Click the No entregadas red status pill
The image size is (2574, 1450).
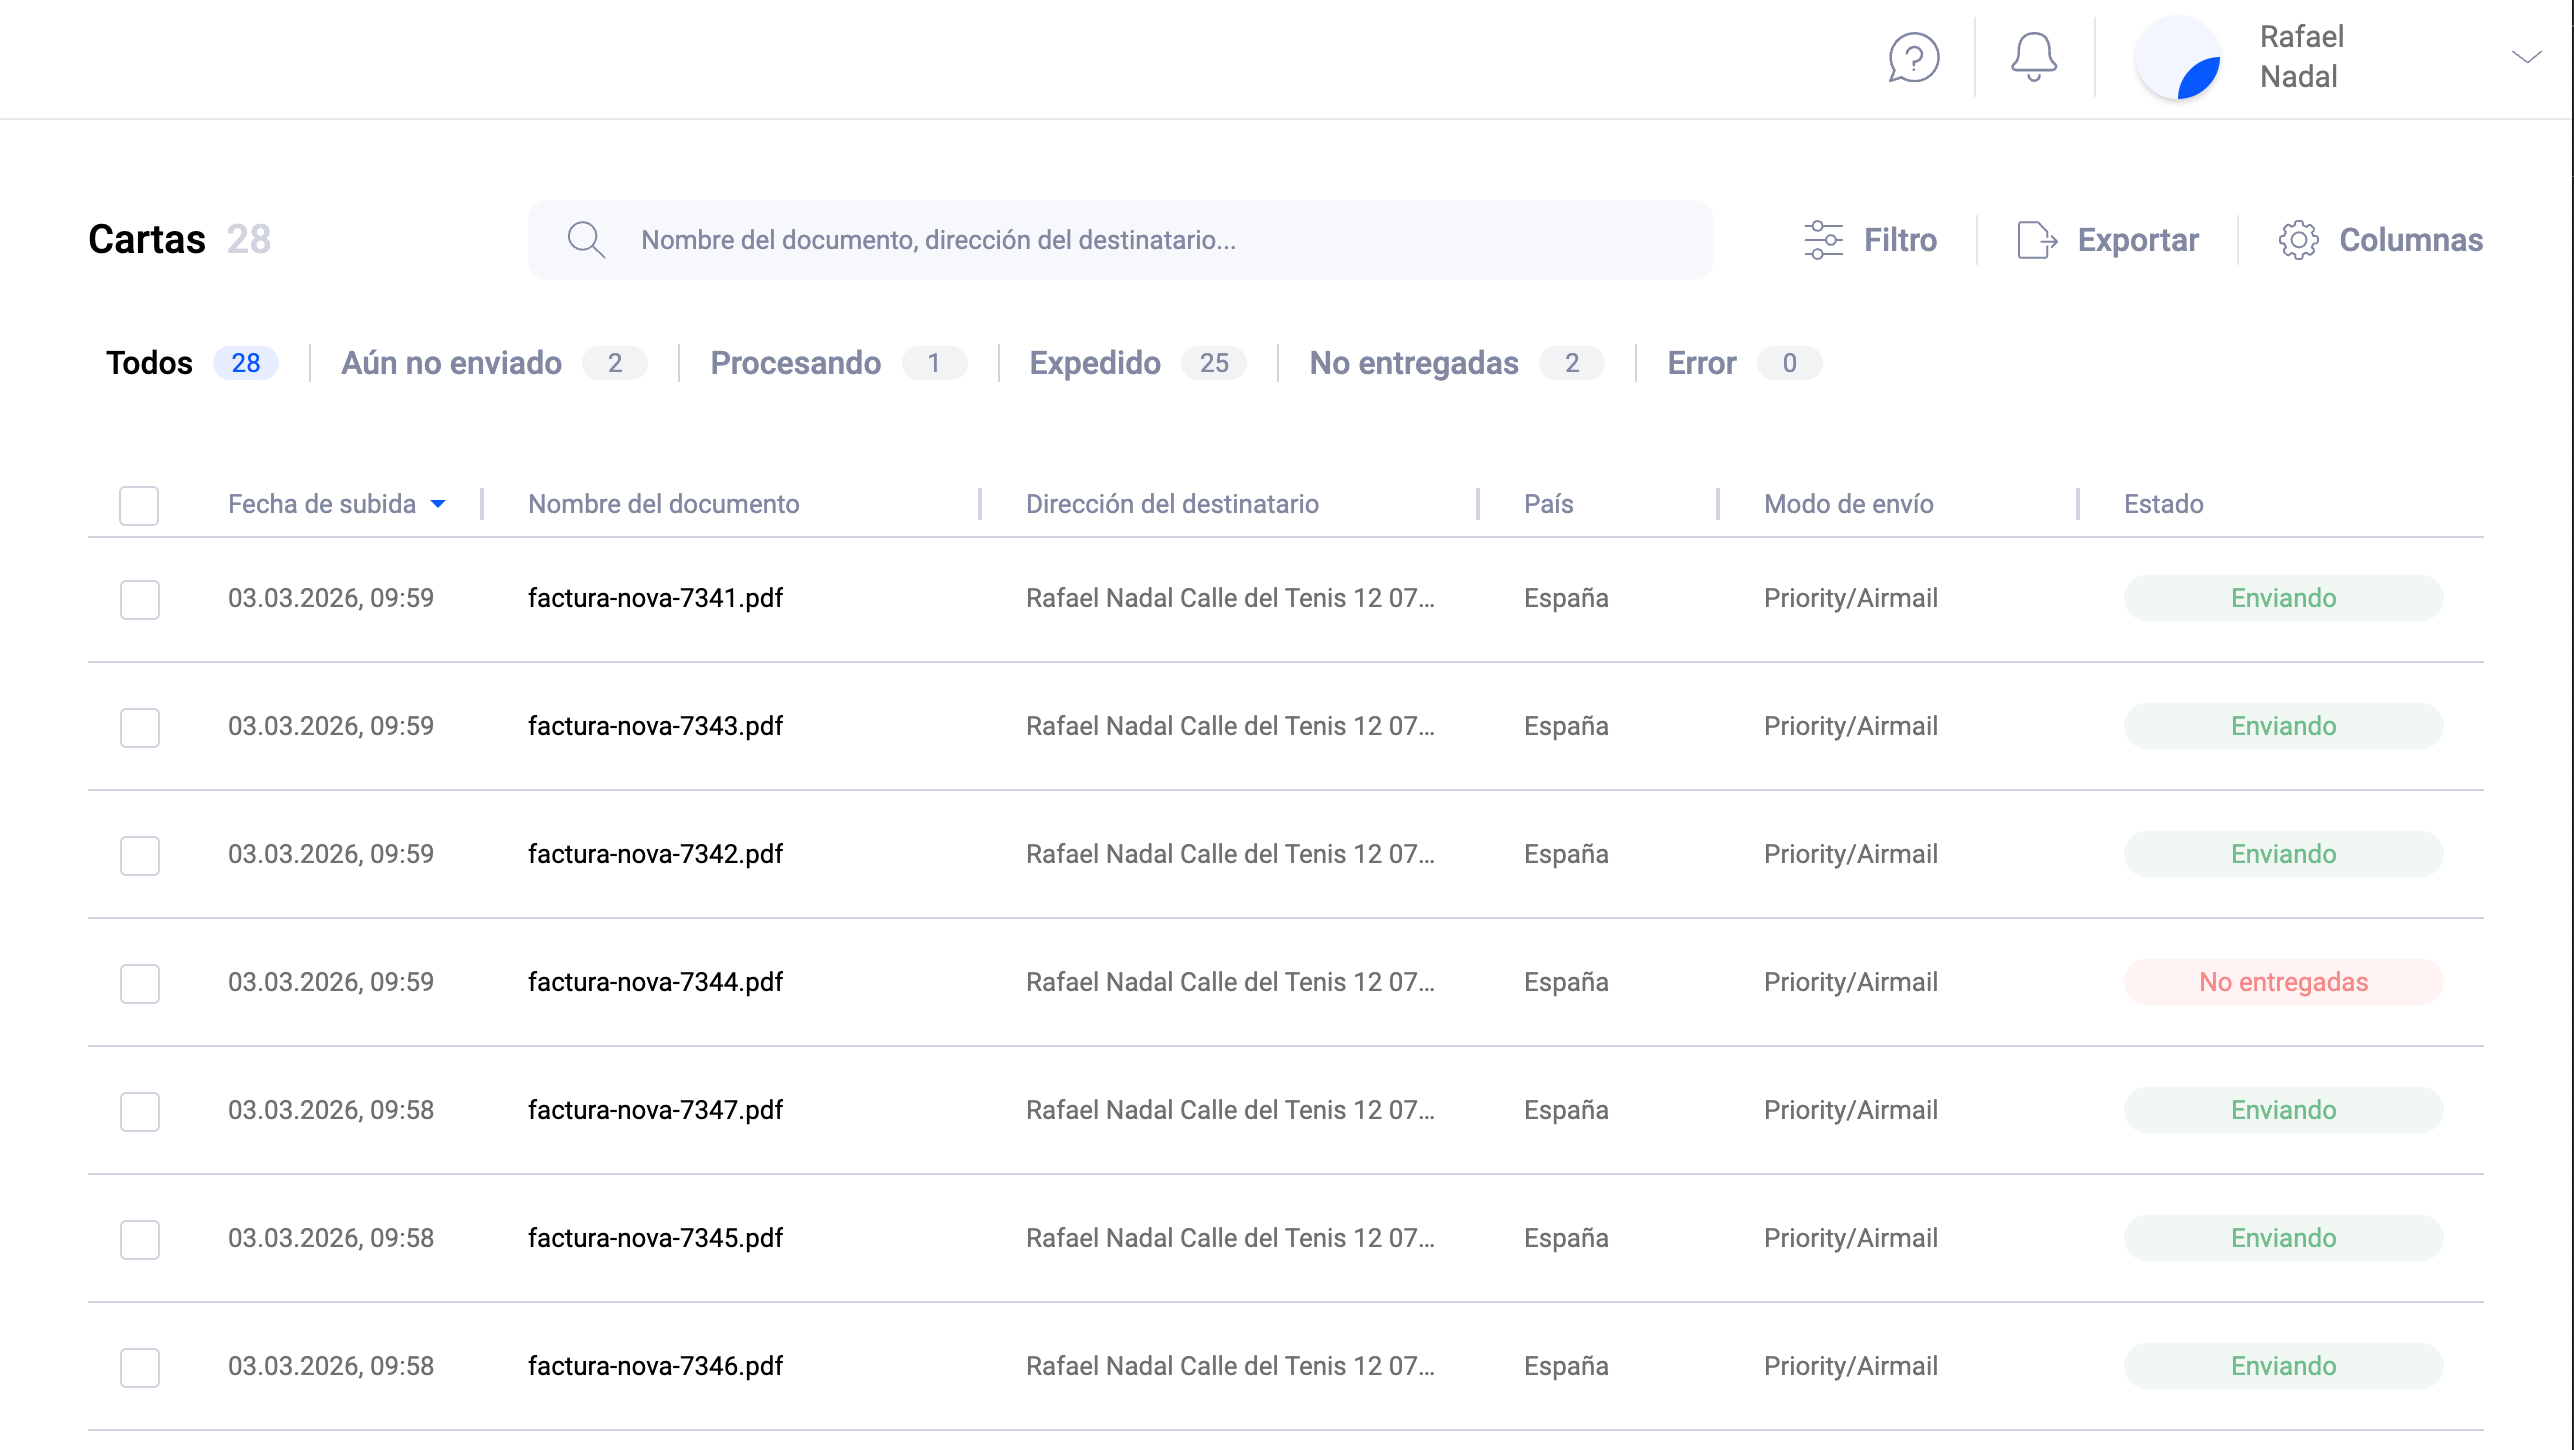point(2283,981)
